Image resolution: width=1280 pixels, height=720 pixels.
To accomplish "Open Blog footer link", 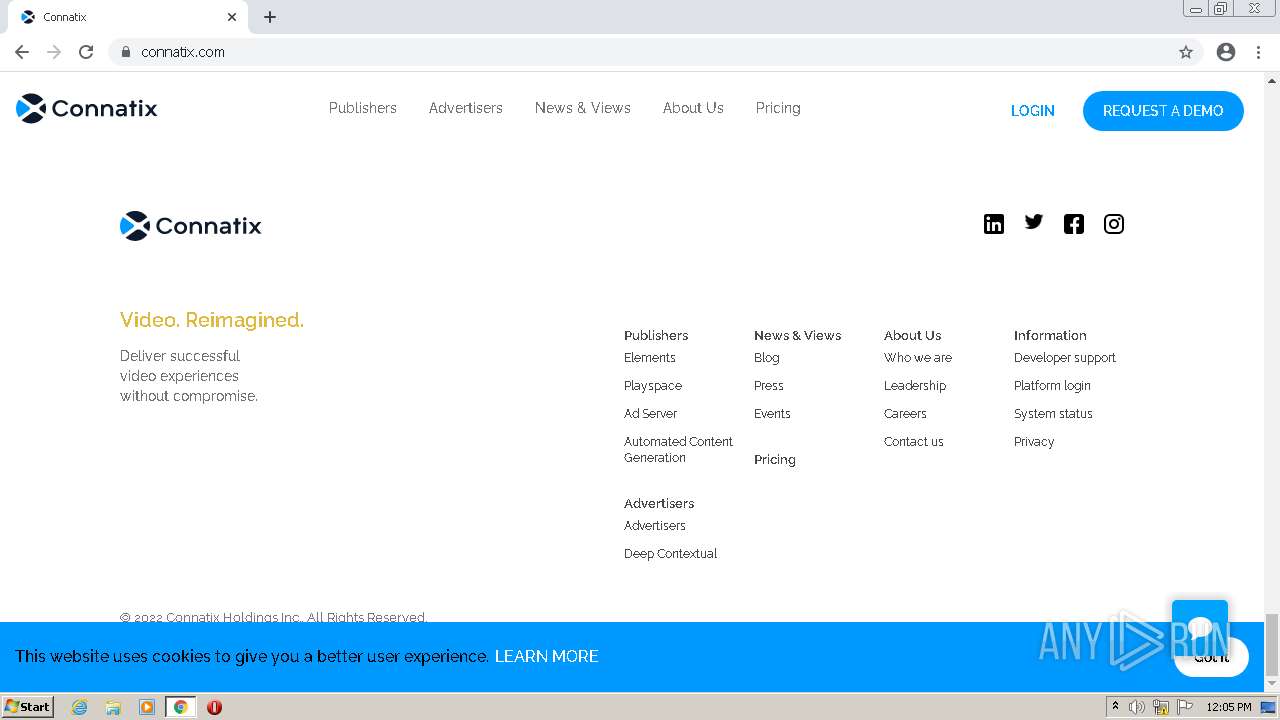I will [767, 358].
